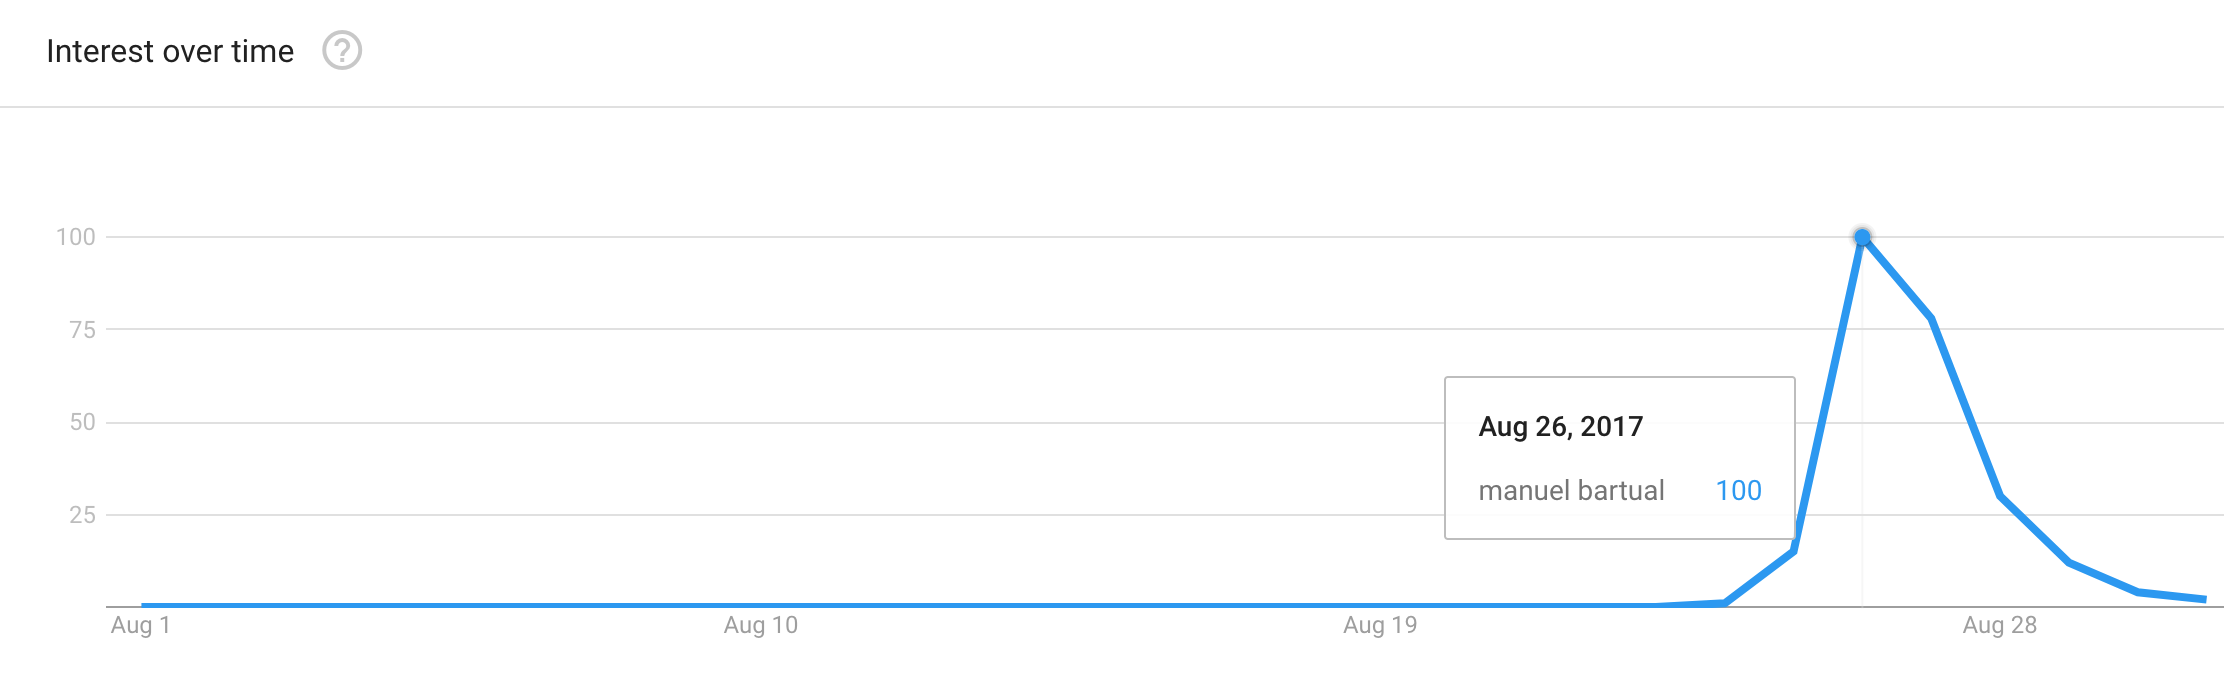Click the line vertex just before the peak
The height and width of the screenshot is (688, 2224).
pyautogui.click(x=1794, y=550)
